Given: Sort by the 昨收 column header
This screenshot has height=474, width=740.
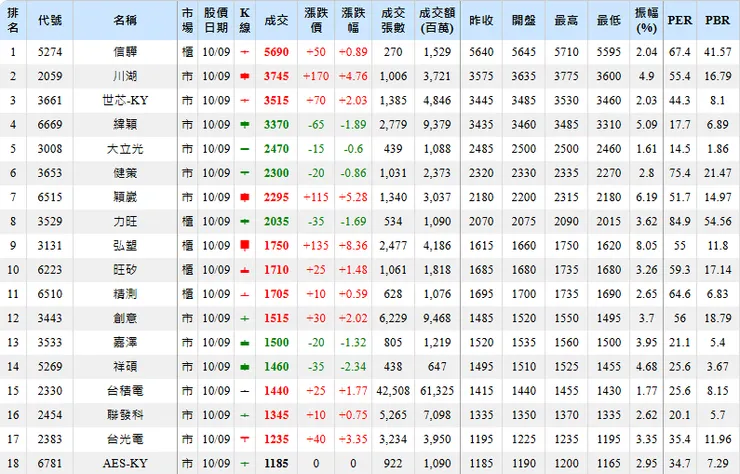Looking at the screenshot, I should (x=481, y=20).
